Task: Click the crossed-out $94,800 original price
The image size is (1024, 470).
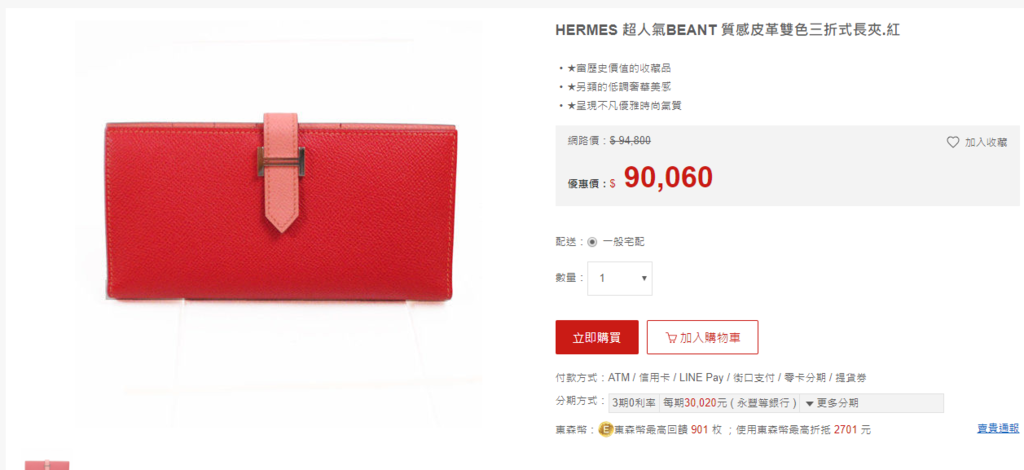Action: (x=630, y=140)
